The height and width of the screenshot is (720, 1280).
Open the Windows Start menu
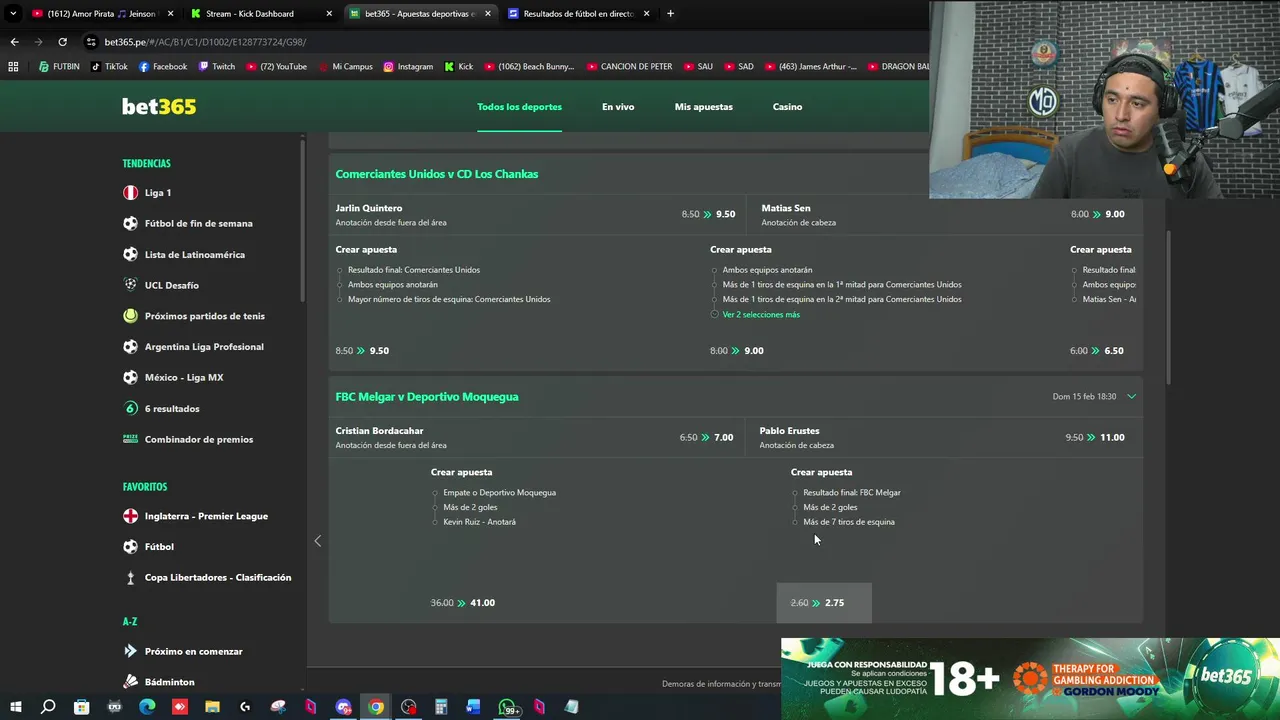15,707
